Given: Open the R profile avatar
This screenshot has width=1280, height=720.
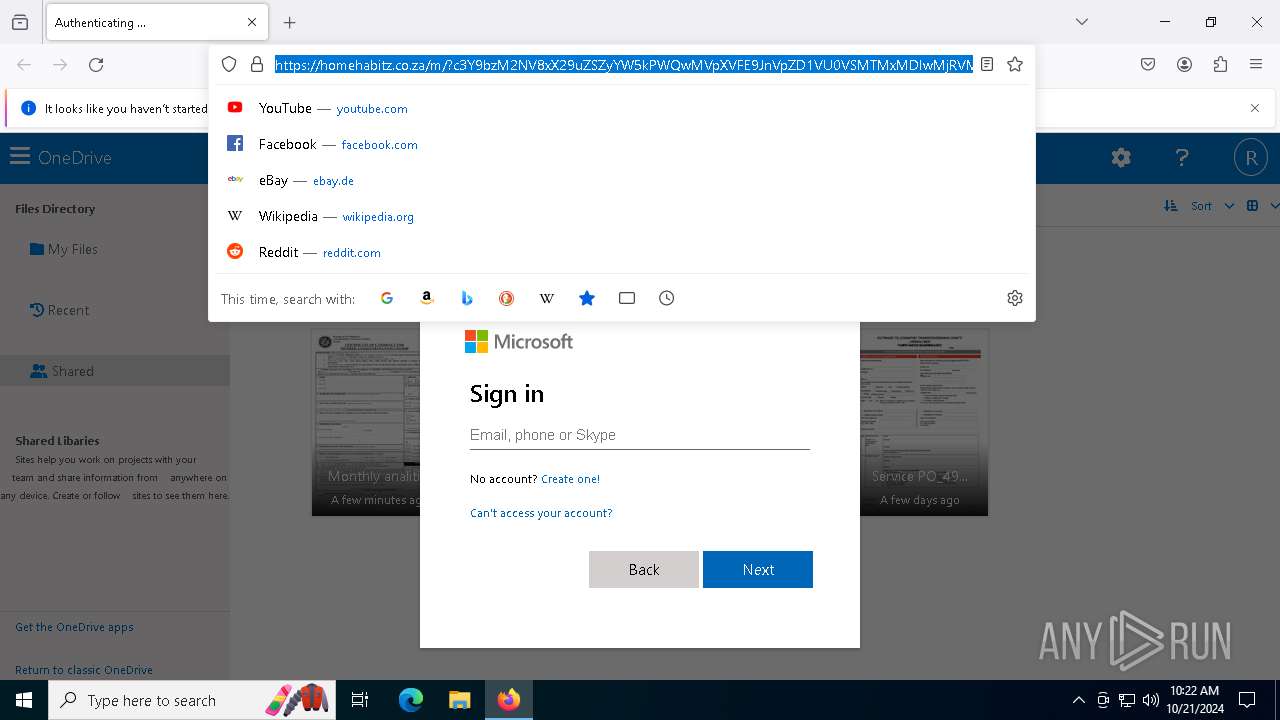Looking at the screenshot, I should (x=1251, y=158).
